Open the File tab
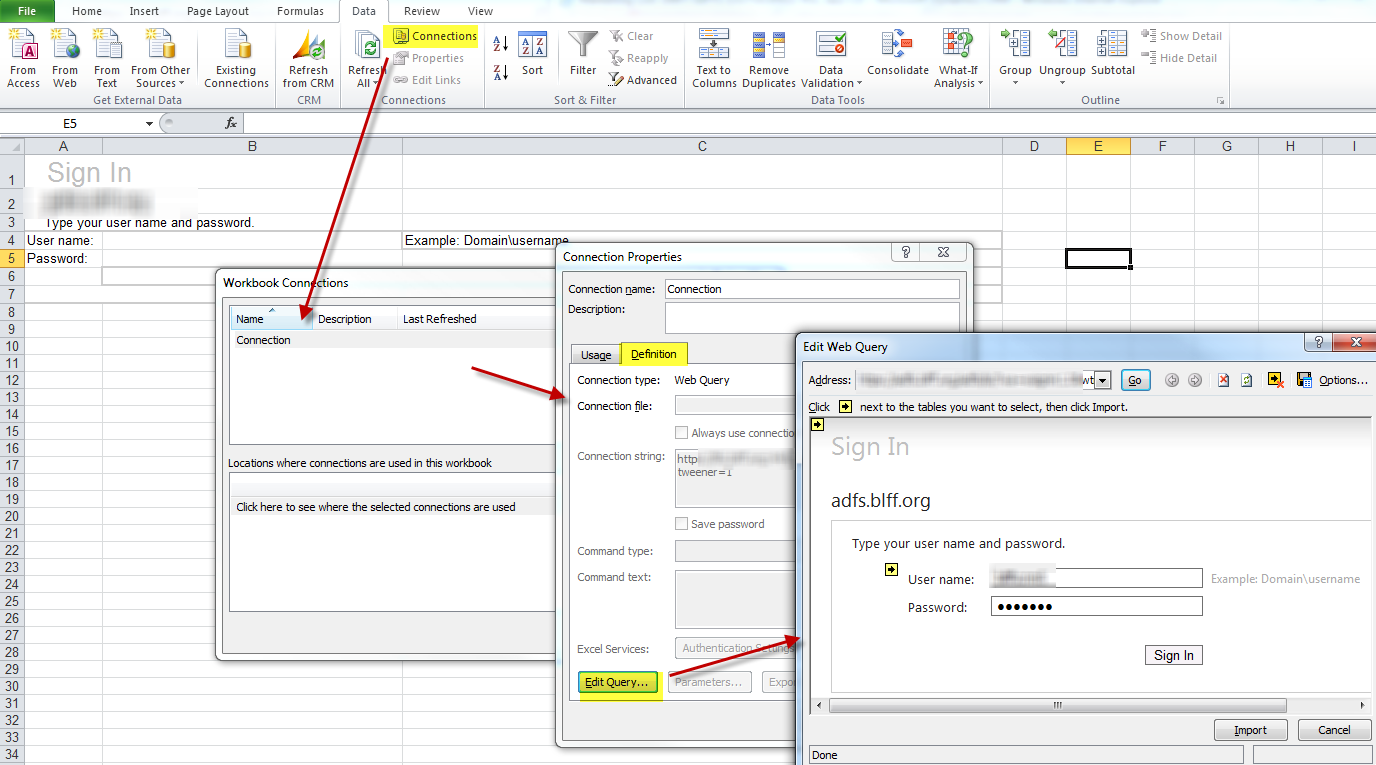Image resolution: width=1376 pixels, height=765 pixels. (28, 11)
